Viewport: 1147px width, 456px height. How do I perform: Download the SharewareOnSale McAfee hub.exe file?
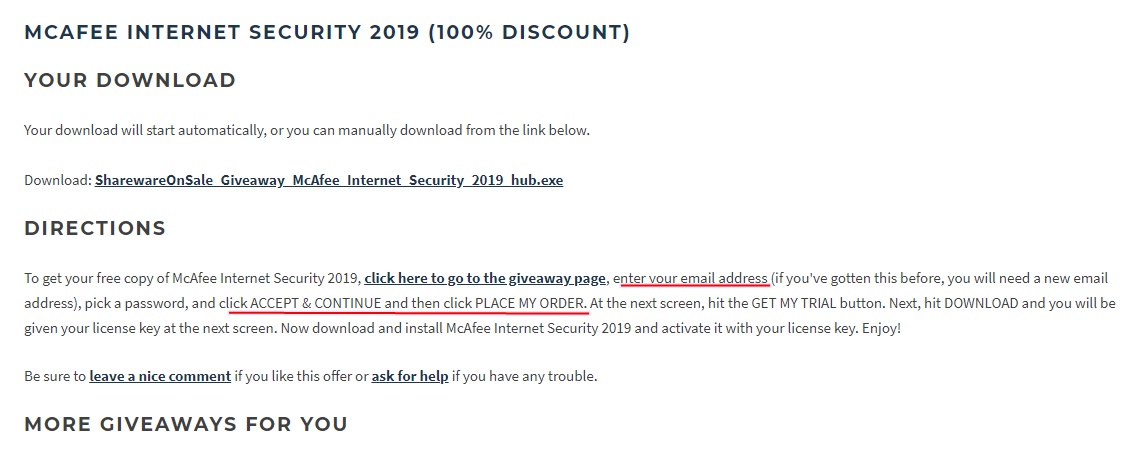tap(328, 180)
